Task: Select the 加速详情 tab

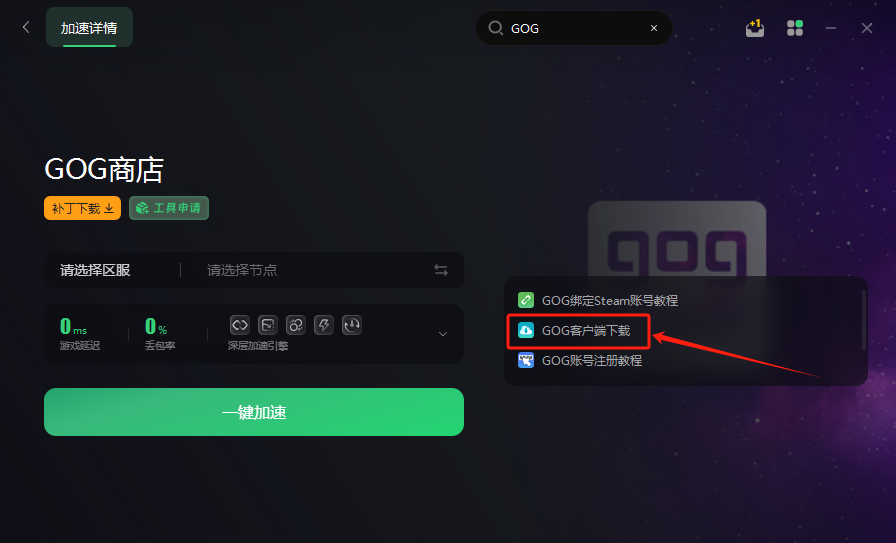Action: click(89, 27)
